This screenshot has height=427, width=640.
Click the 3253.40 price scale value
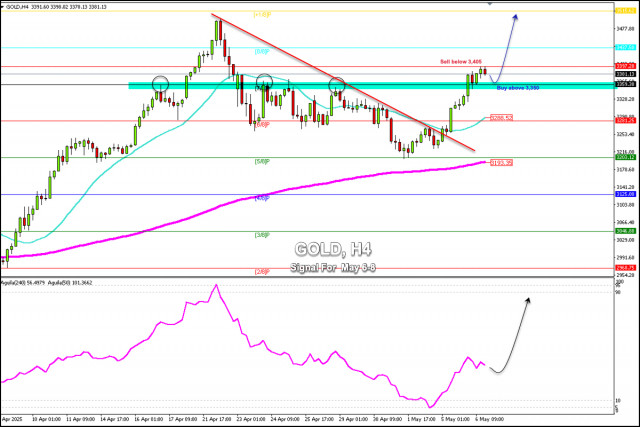pos(626,134)
